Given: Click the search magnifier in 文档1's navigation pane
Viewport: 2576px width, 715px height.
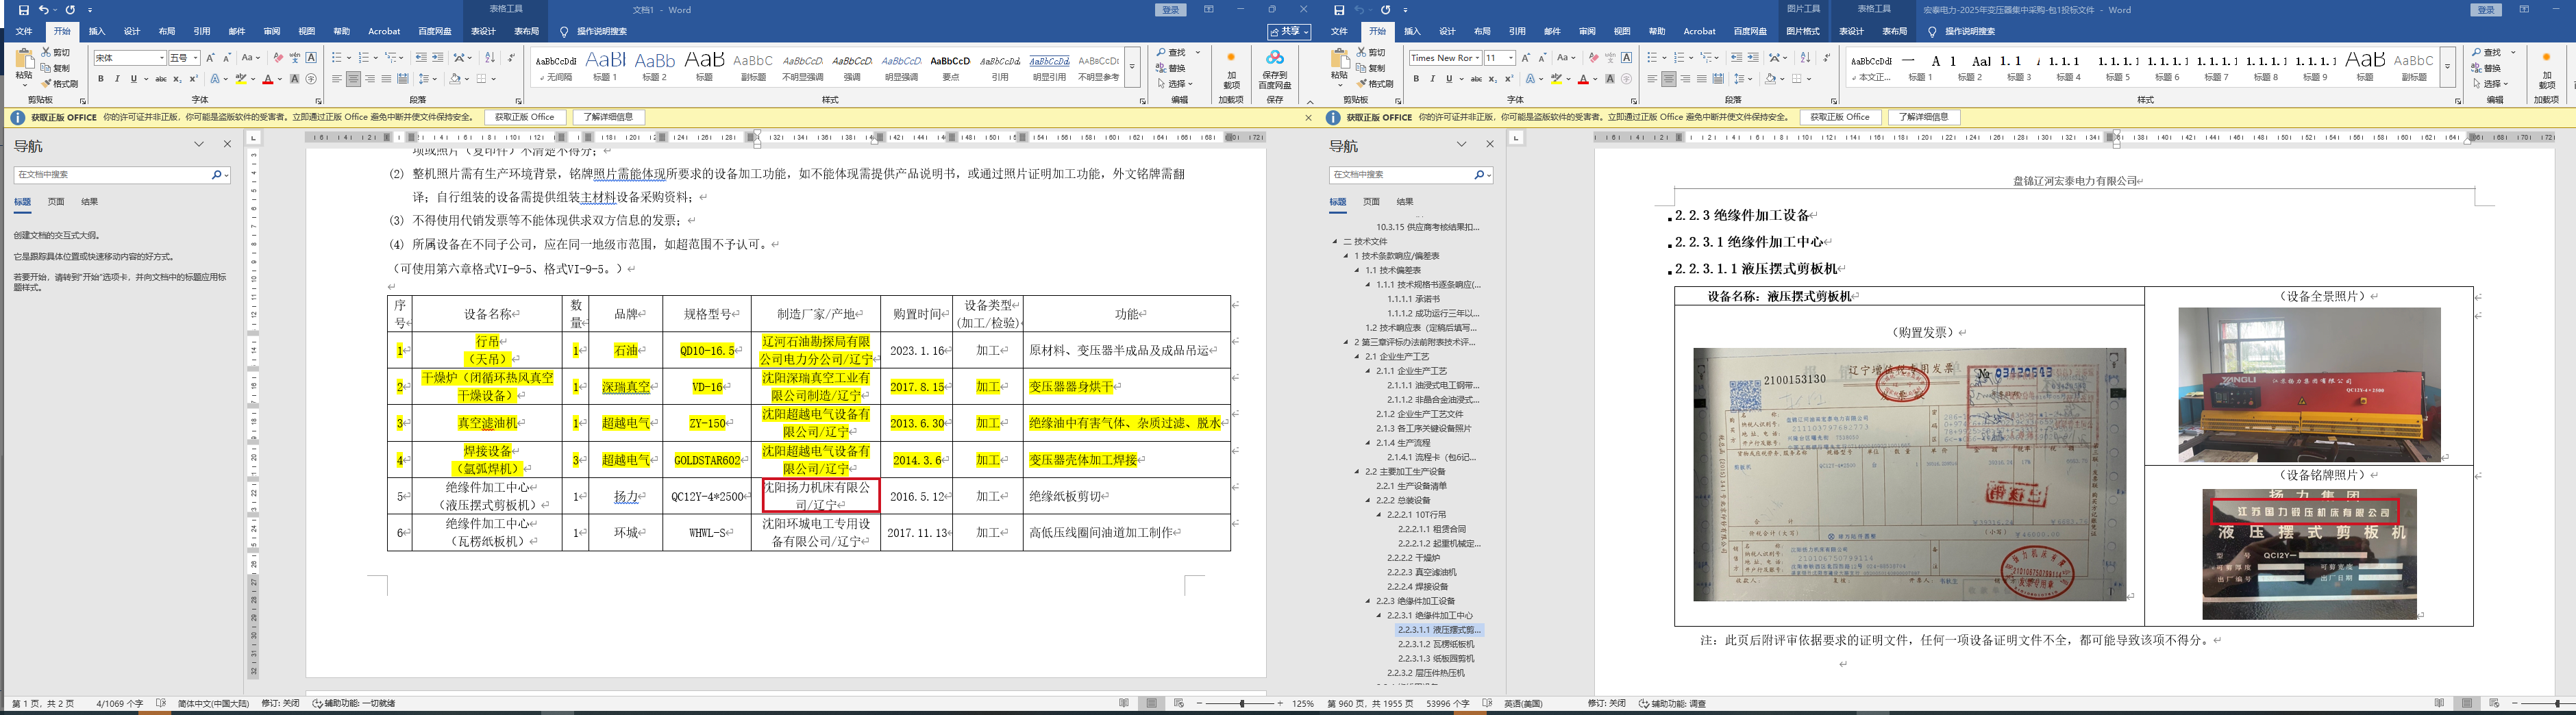Looking at the screenshot, I should coord(216,175).
